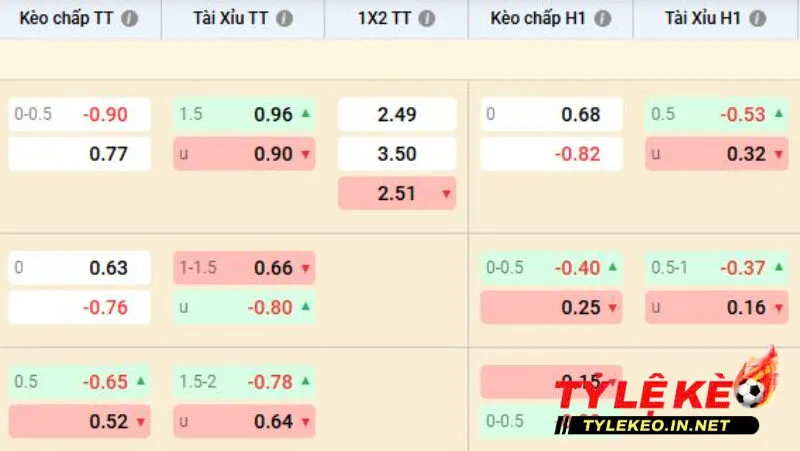This screenshot has width=800, height=451.
Task: Choose over 1-1.5 odds 0.66
Action: pyautogui.click(x=244, y=268)
